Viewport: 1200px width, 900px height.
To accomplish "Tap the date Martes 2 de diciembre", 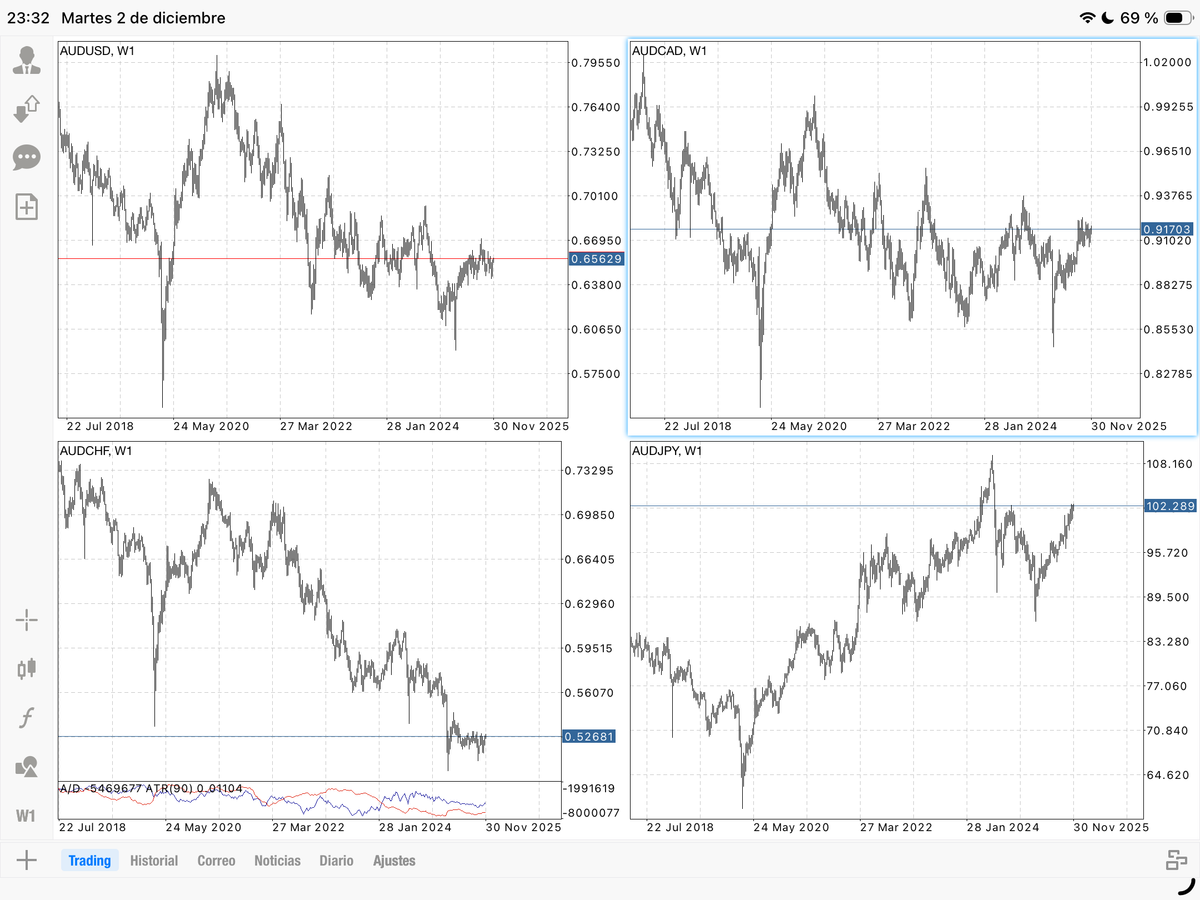I will point(143,18).
